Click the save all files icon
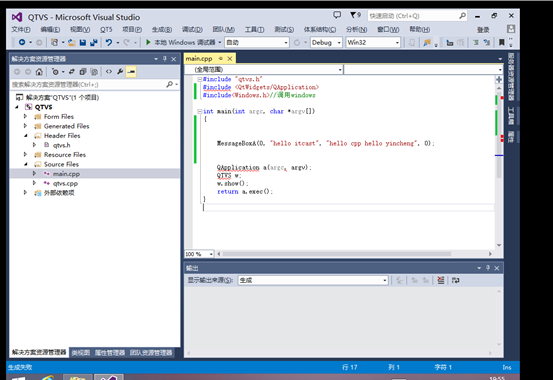This screenshot has height=380, width=553. (93, 42)
